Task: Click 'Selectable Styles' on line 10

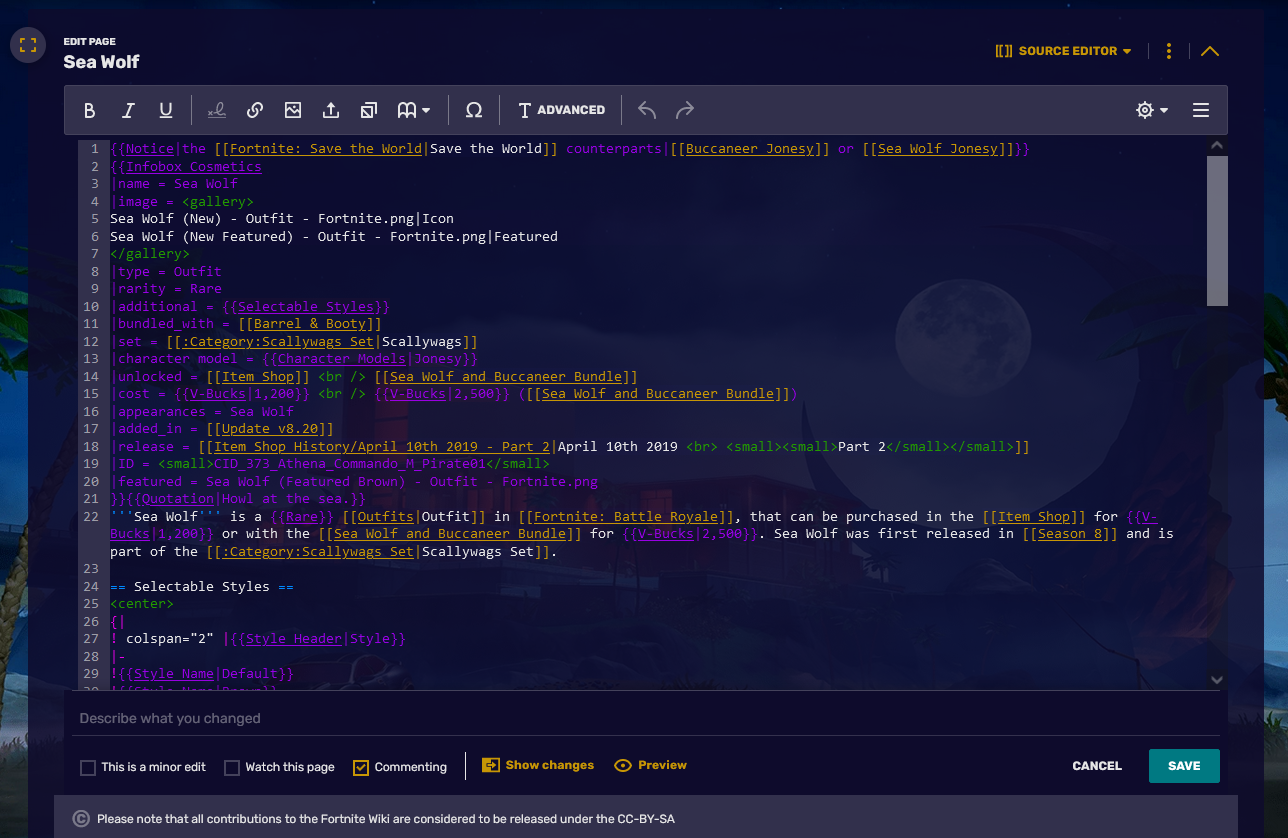Action: point(306,307)
